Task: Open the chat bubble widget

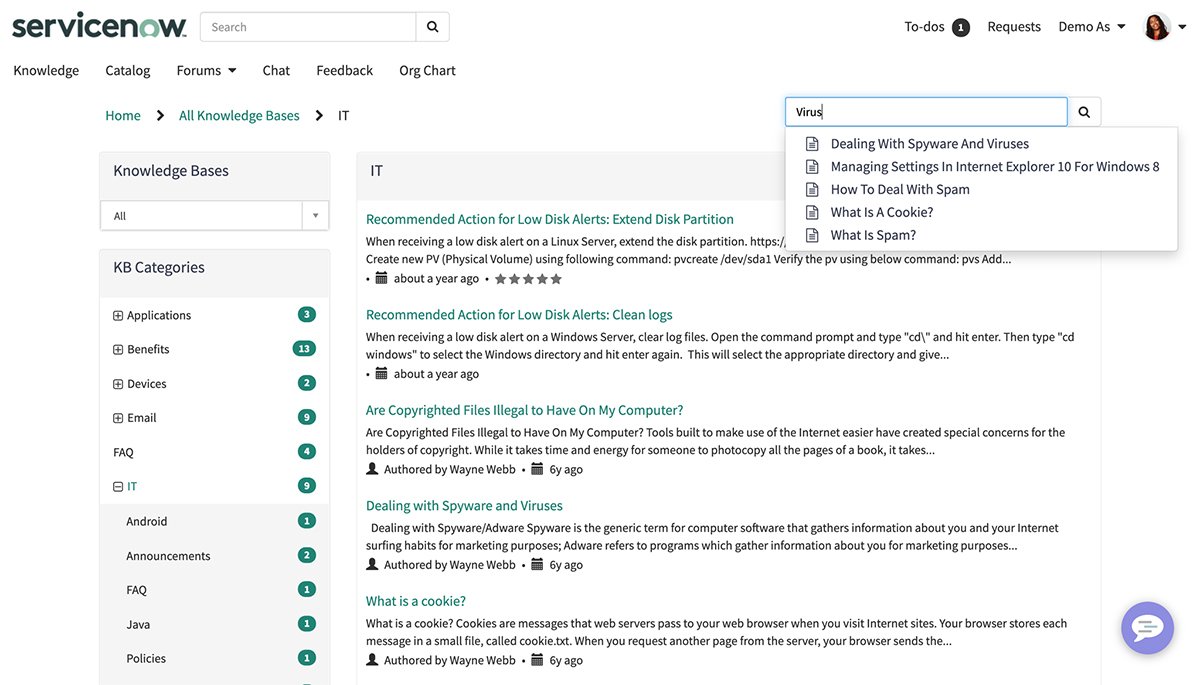Action: coord(1147,628)
